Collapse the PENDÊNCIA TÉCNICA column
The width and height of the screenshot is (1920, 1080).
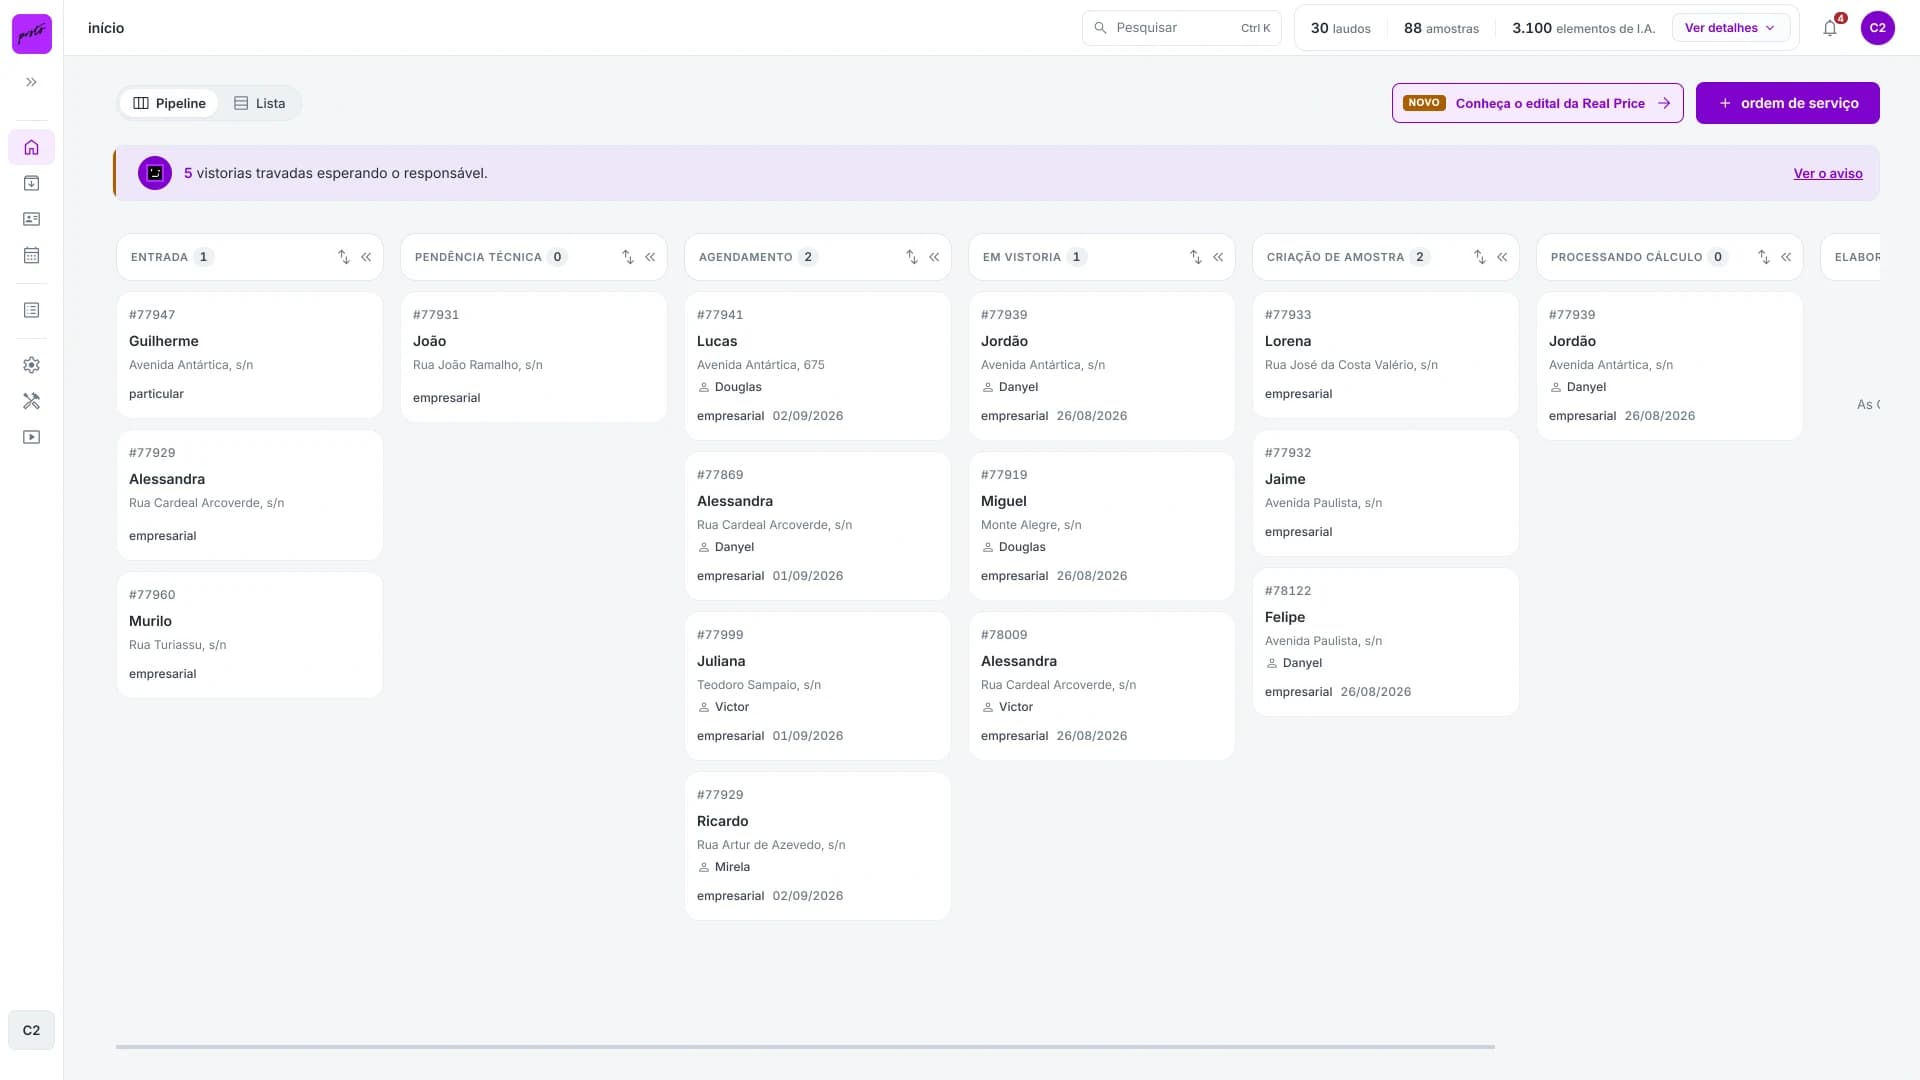coord(650,257)
